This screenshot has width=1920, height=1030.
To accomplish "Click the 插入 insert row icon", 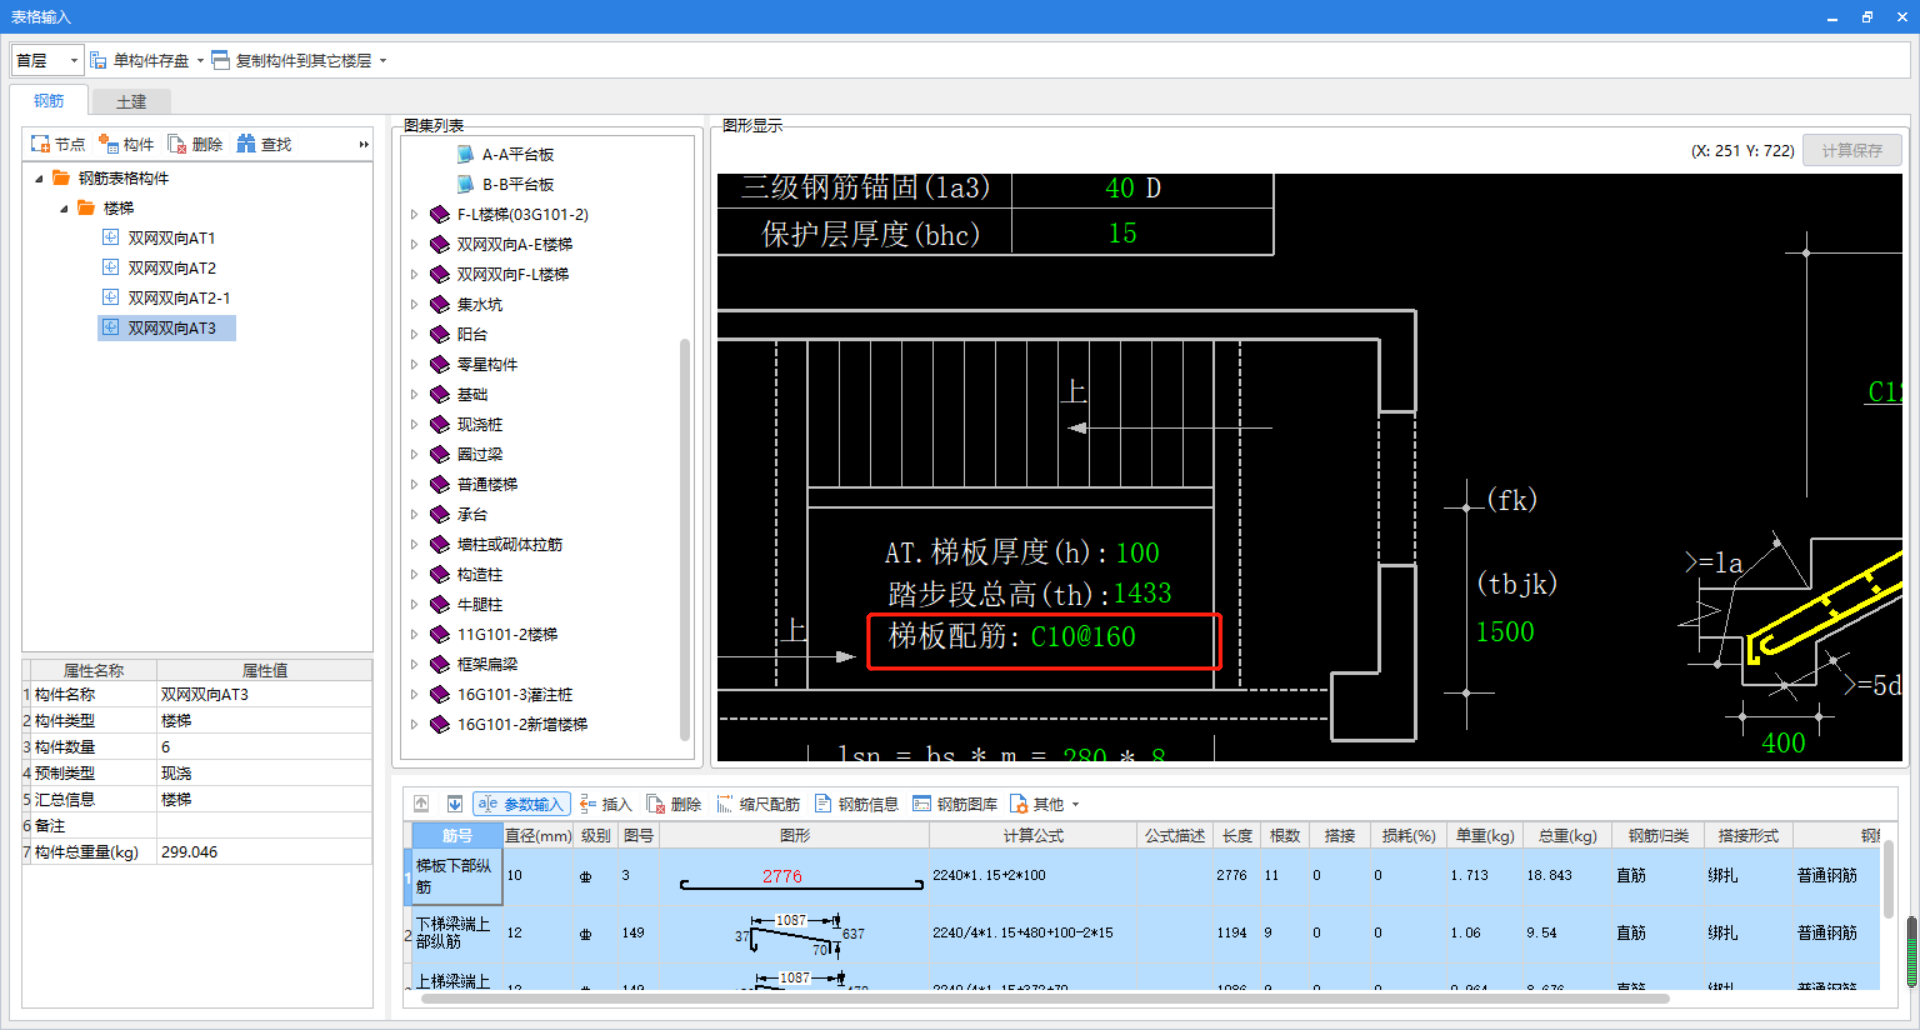I will tap(588, 804).
